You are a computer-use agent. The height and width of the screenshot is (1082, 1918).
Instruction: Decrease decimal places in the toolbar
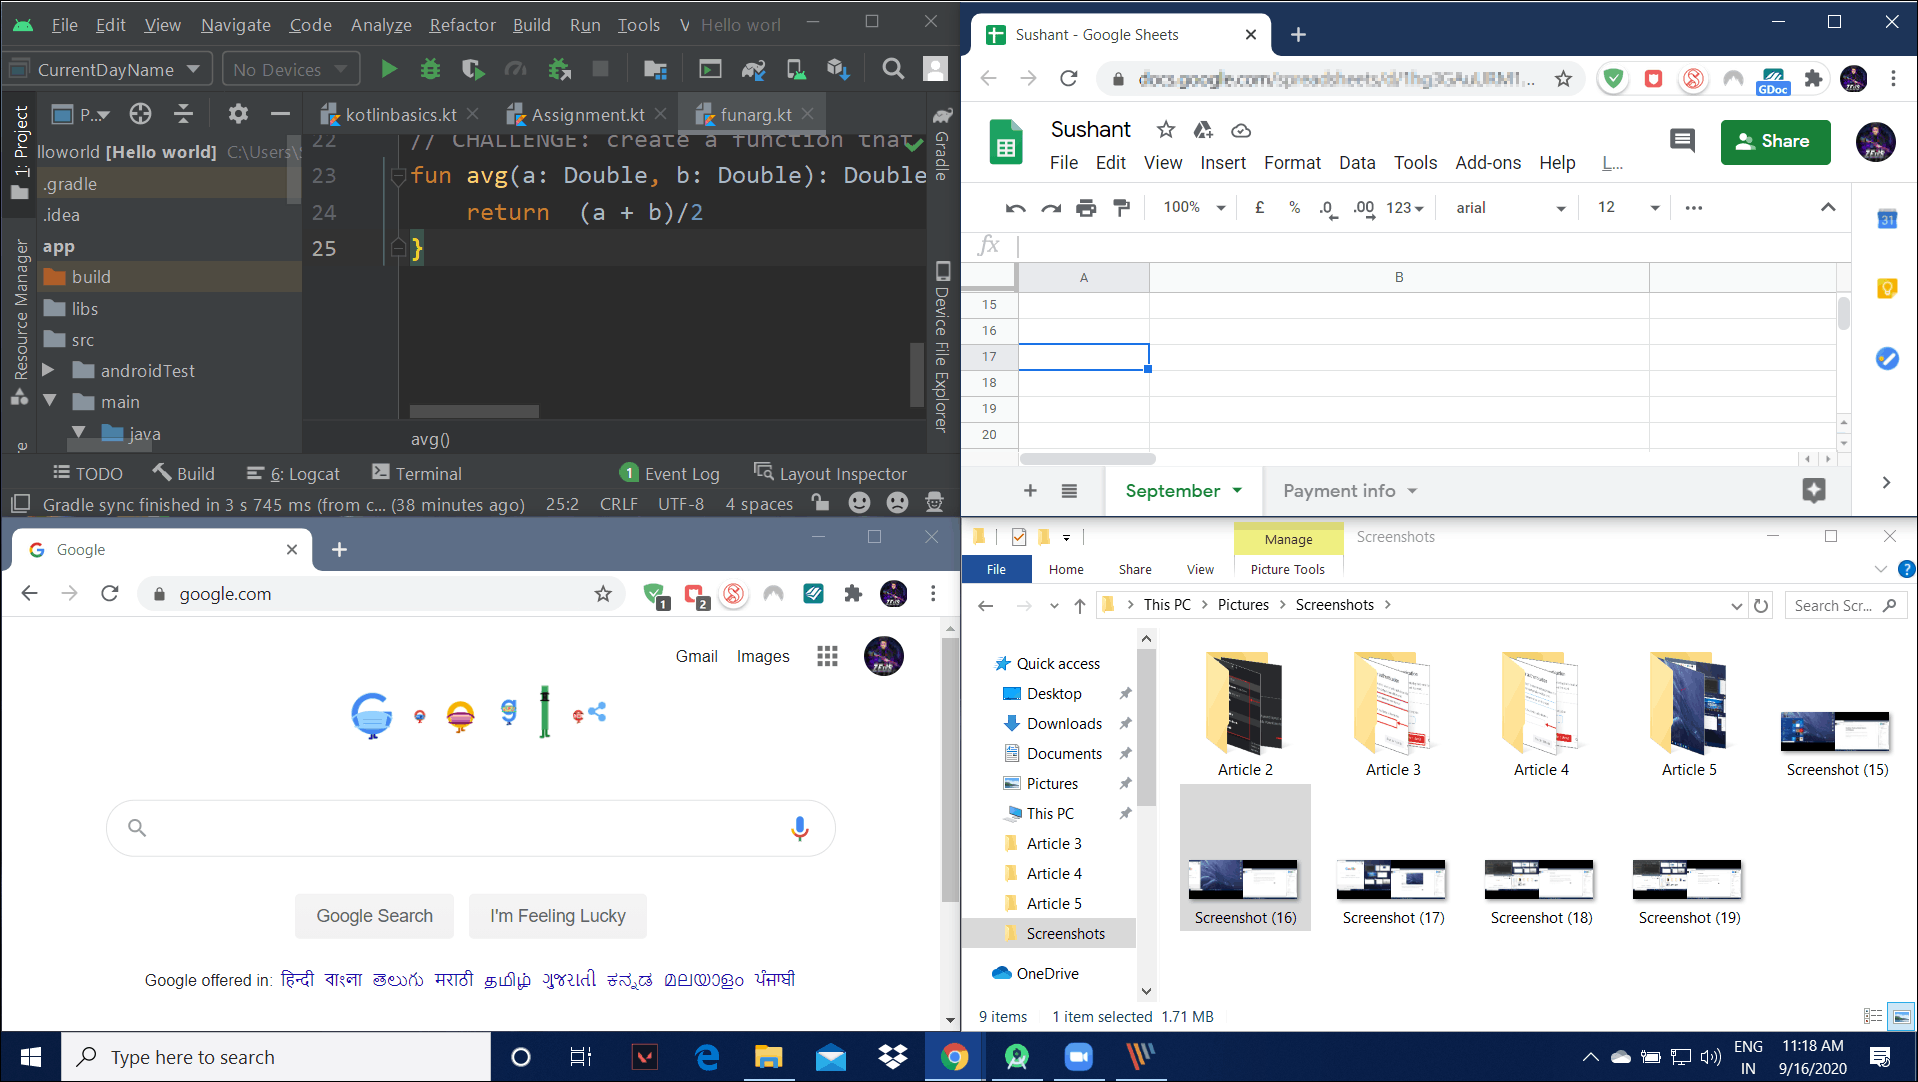(x=1327, y=209)
